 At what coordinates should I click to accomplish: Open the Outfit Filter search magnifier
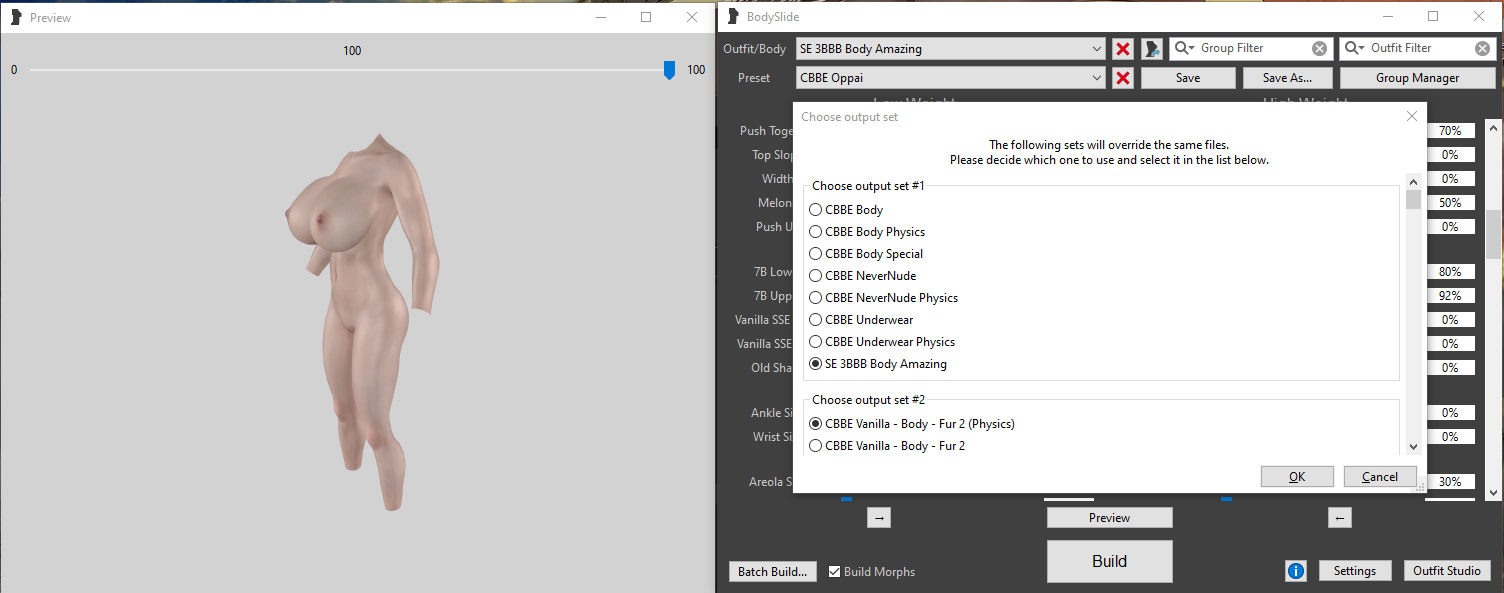[x=1355, y=48]
